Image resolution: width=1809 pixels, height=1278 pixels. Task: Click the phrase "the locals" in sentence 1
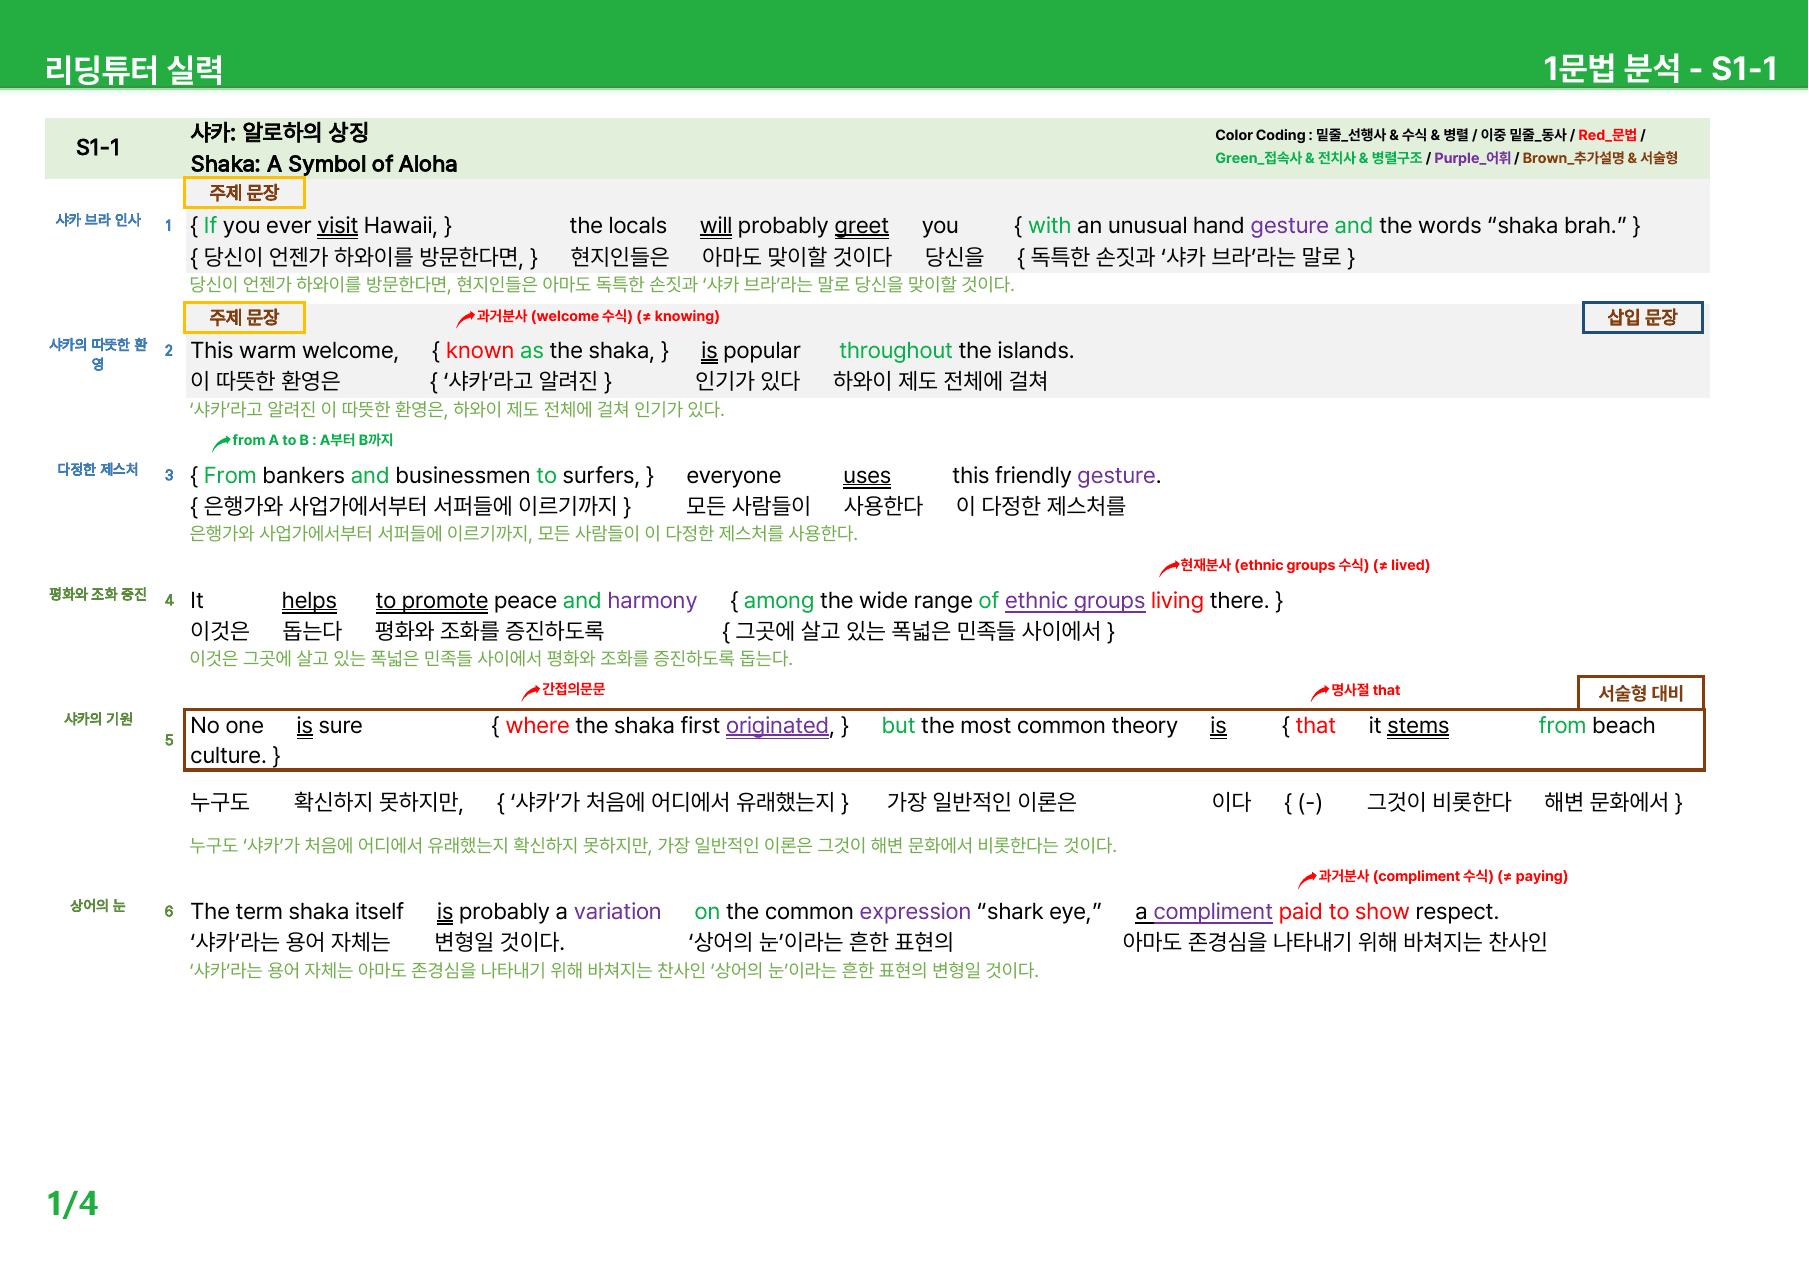pos(618,226)
